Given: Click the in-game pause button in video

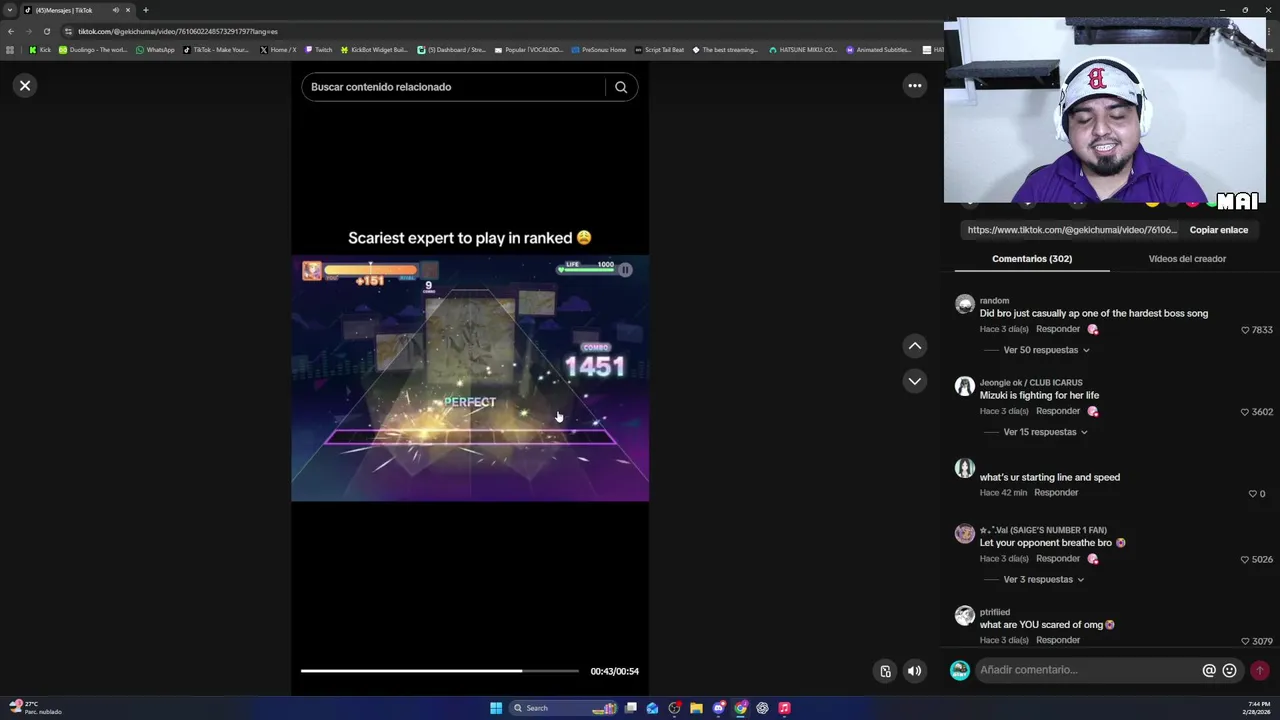Looking at the screenshot, I should pyautogui.click(x=625, y=269).
